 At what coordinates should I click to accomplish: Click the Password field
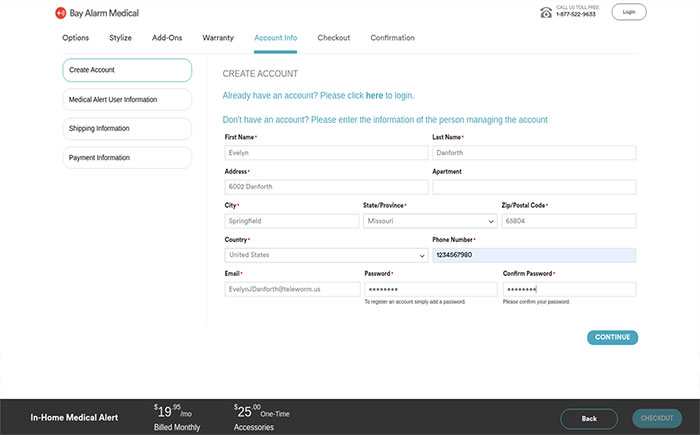coord(431,289)
